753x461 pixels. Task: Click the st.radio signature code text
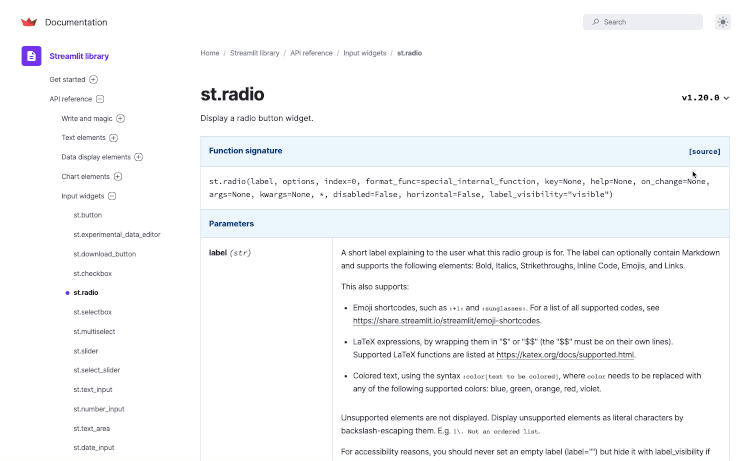pos(459,188)
